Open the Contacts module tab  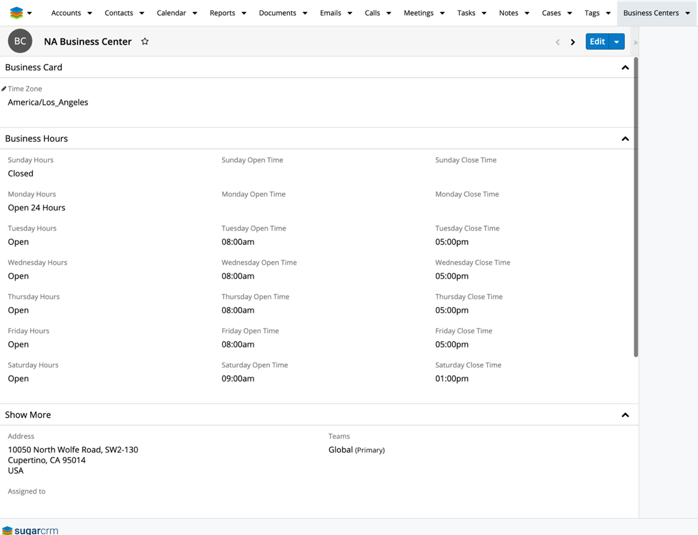click(x=119, y=13)
